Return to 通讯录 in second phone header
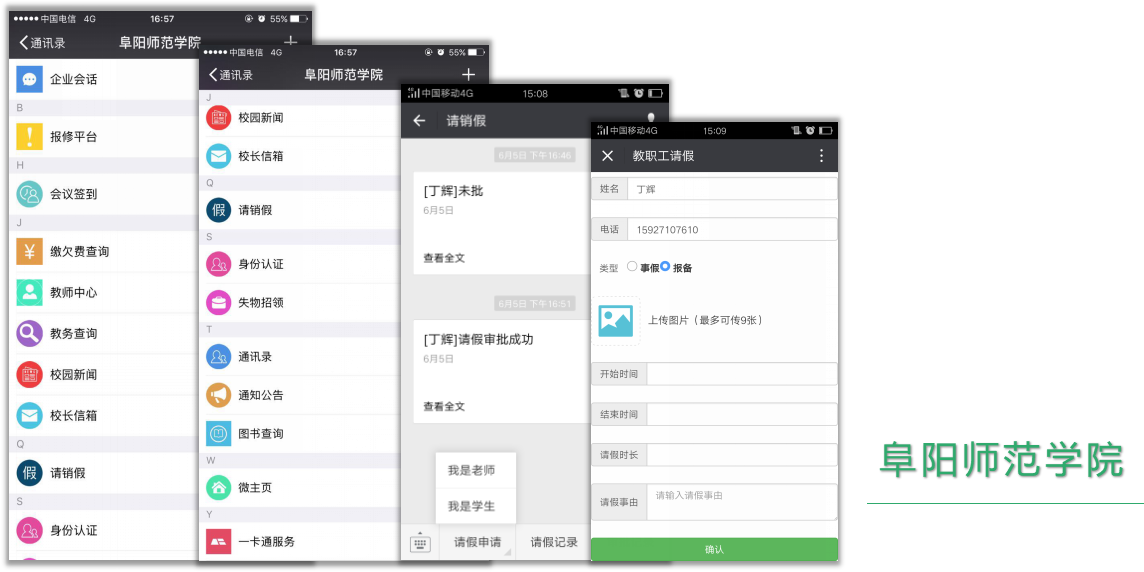Viewport: 1144px width, 572px height. [x=231, y=74]
